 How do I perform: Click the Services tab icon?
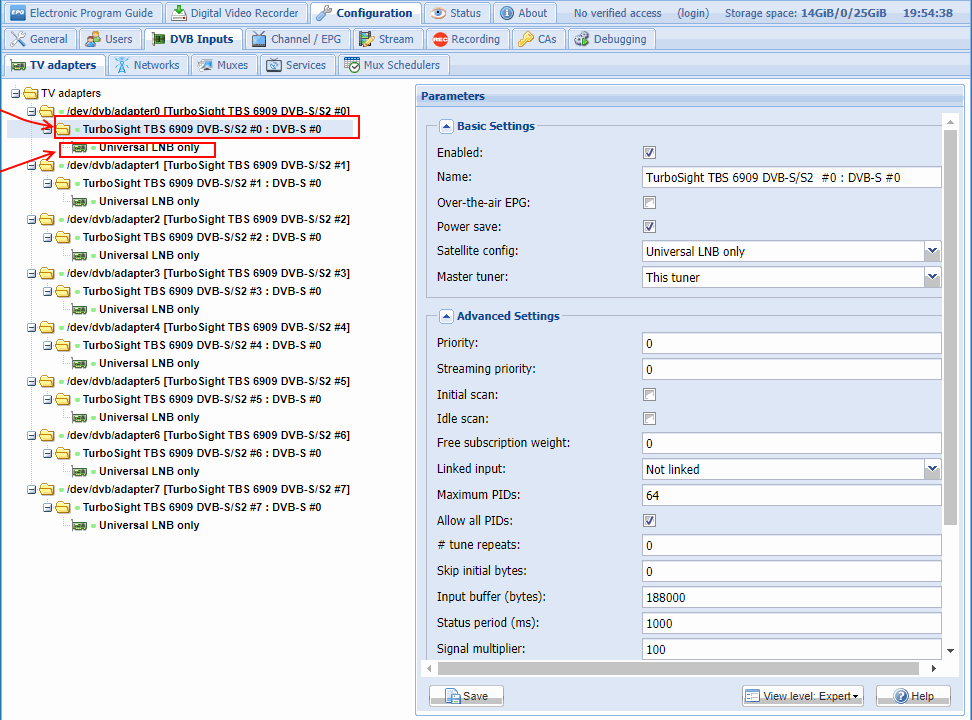[274, 65]
